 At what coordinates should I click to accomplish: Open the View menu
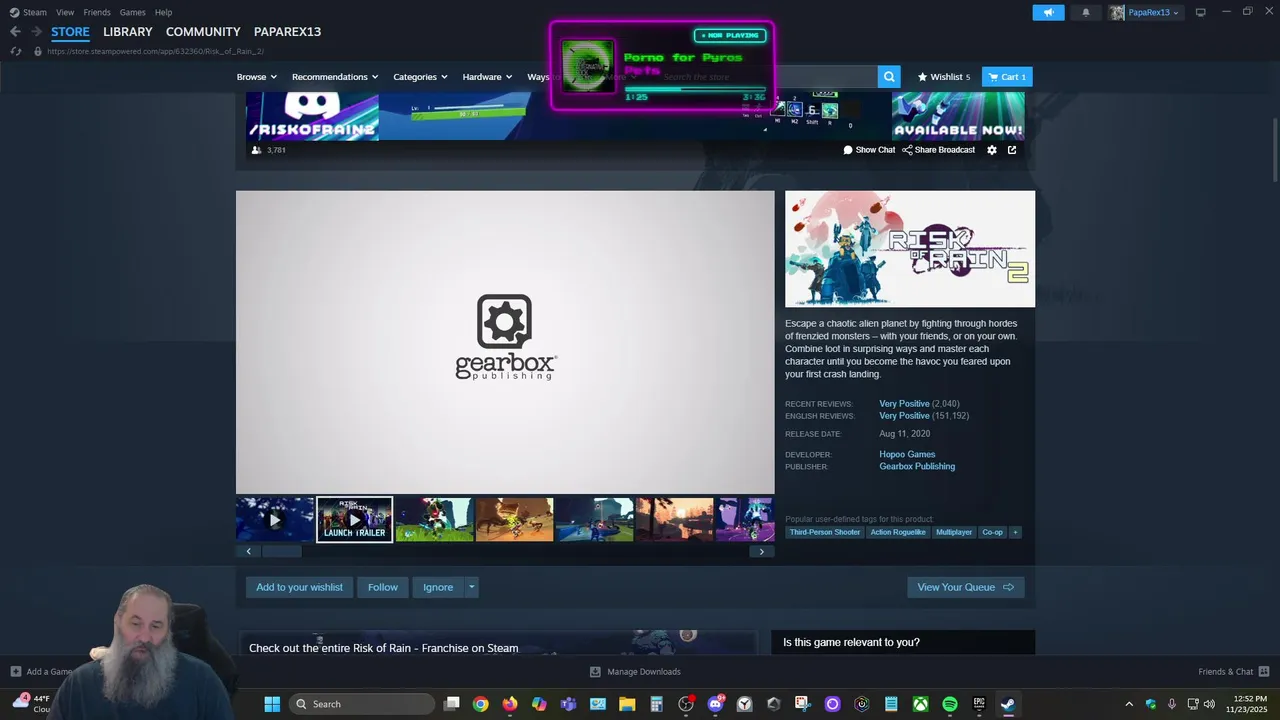click(65, 12)
